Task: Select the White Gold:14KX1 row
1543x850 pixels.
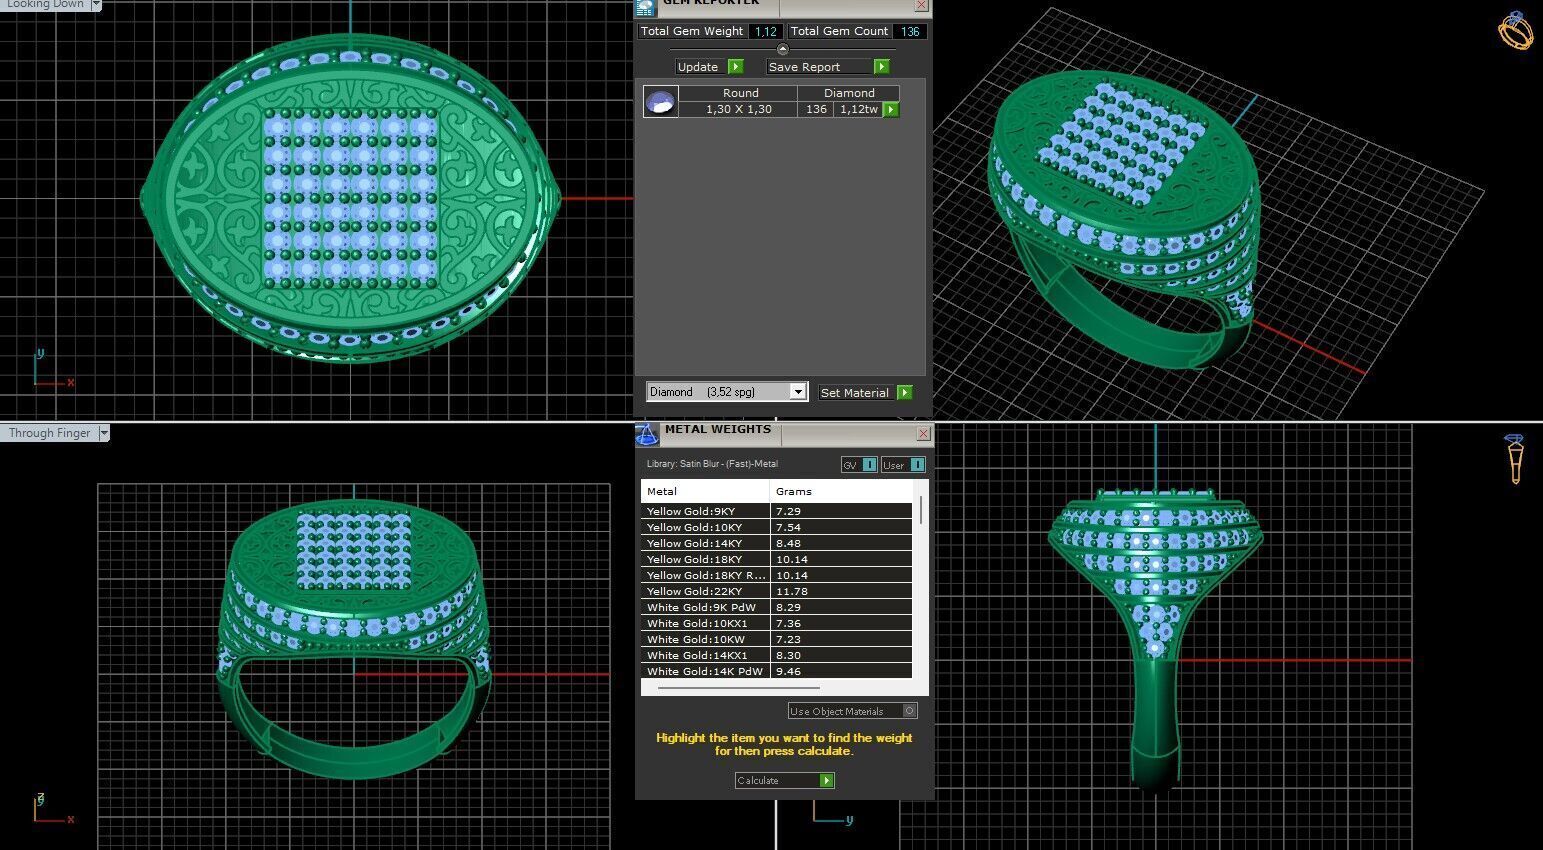Action: click(777, 655)
